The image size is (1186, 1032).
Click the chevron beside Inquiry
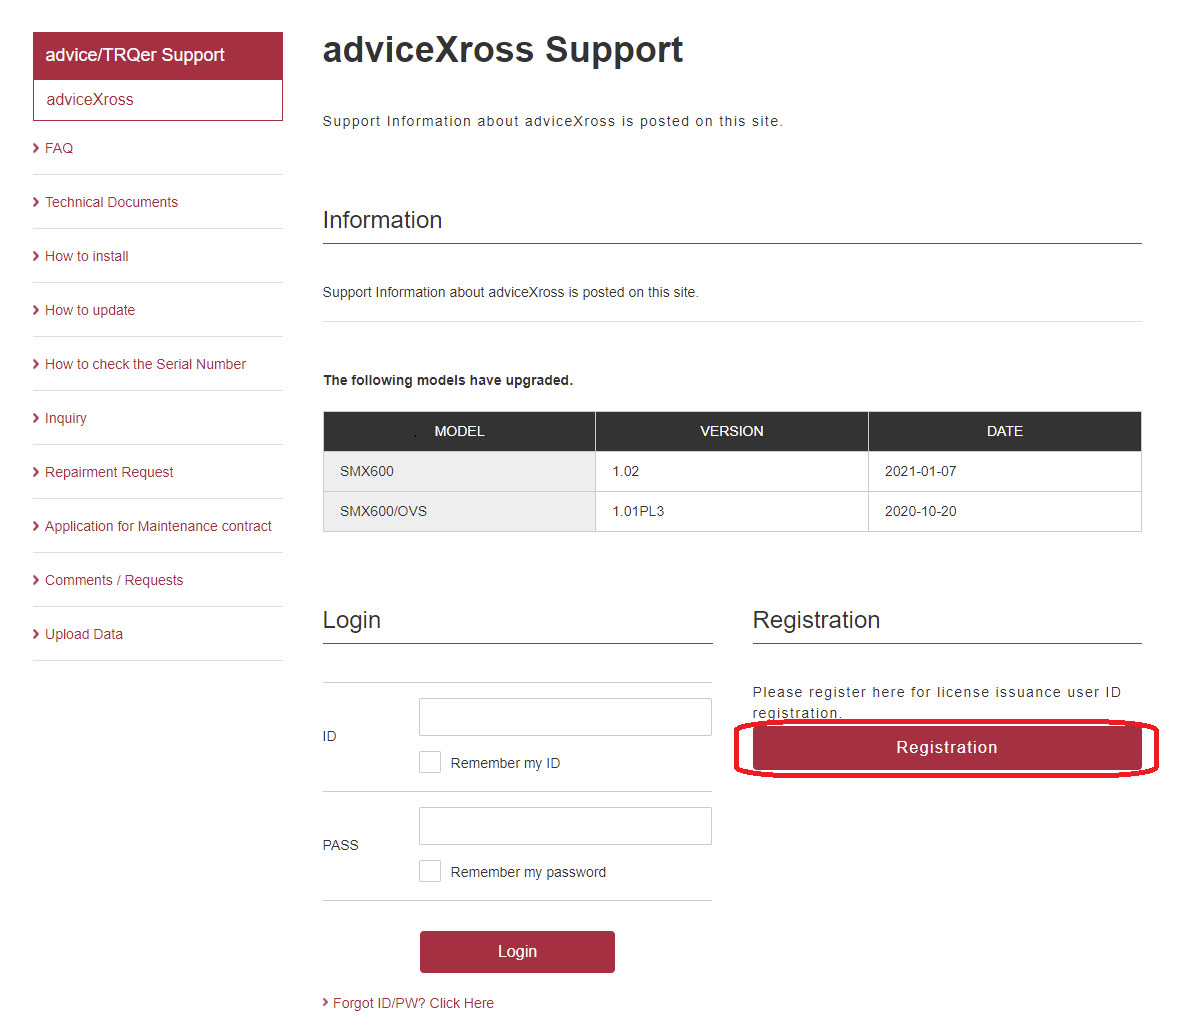tap(36, 418)
